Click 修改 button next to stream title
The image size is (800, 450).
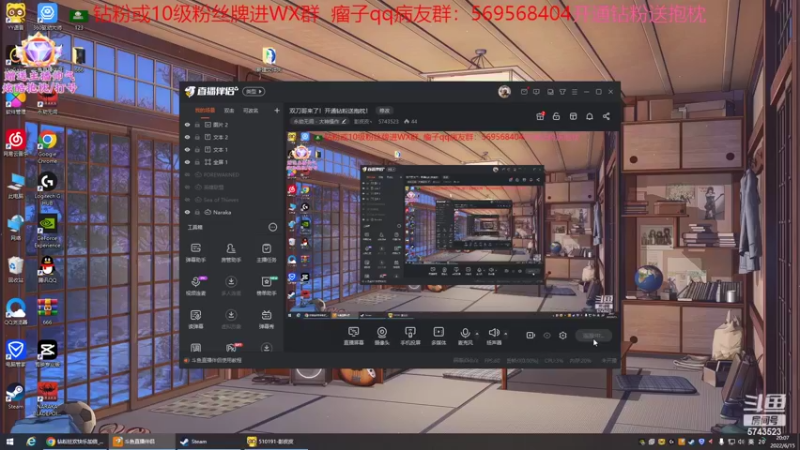(x=384, y=111)
